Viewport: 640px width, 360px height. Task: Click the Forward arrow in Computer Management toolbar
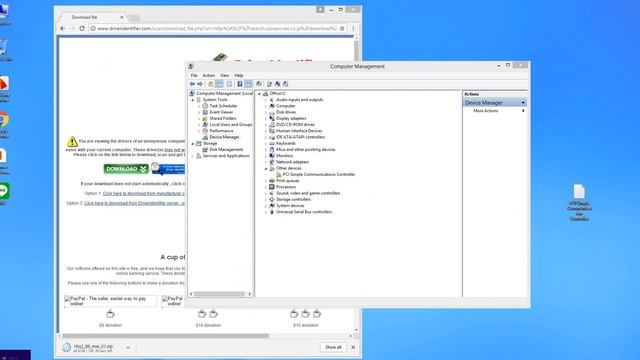point(200,84)
